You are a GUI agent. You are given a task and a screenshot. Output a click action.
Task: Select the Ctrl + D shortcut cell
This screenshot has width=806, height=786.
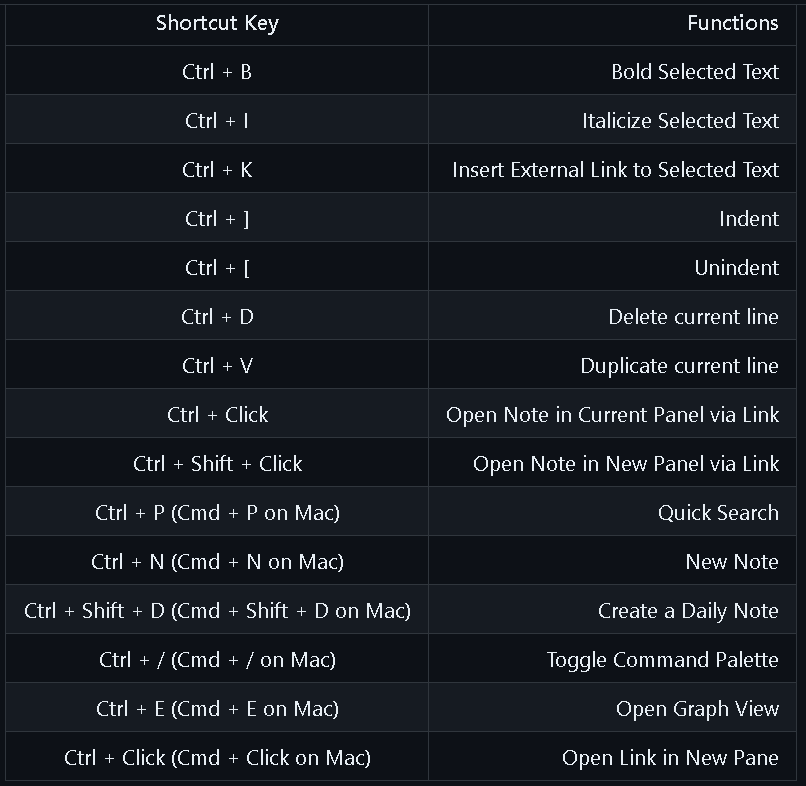tap(217, 317)
